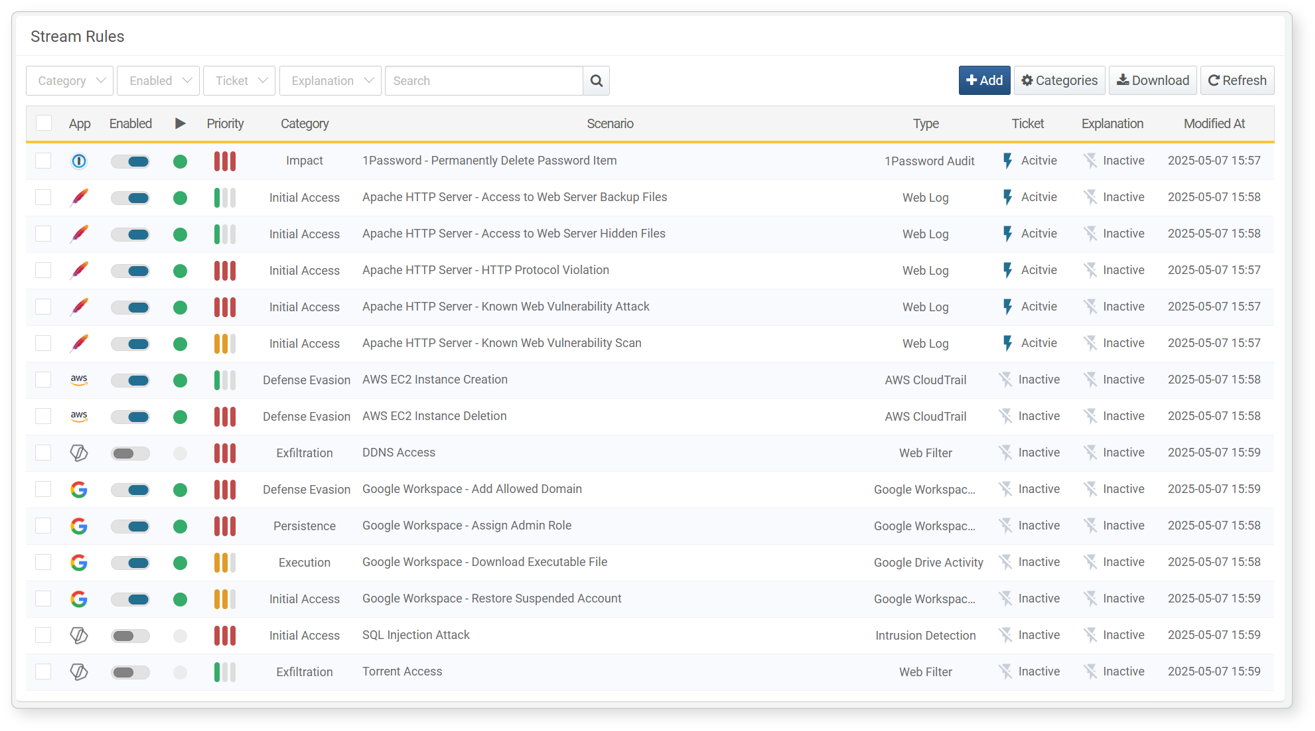Click the 1Password app icon in first row
The height and width of the screenshot is (731, 1315).
tap(79, 161)
